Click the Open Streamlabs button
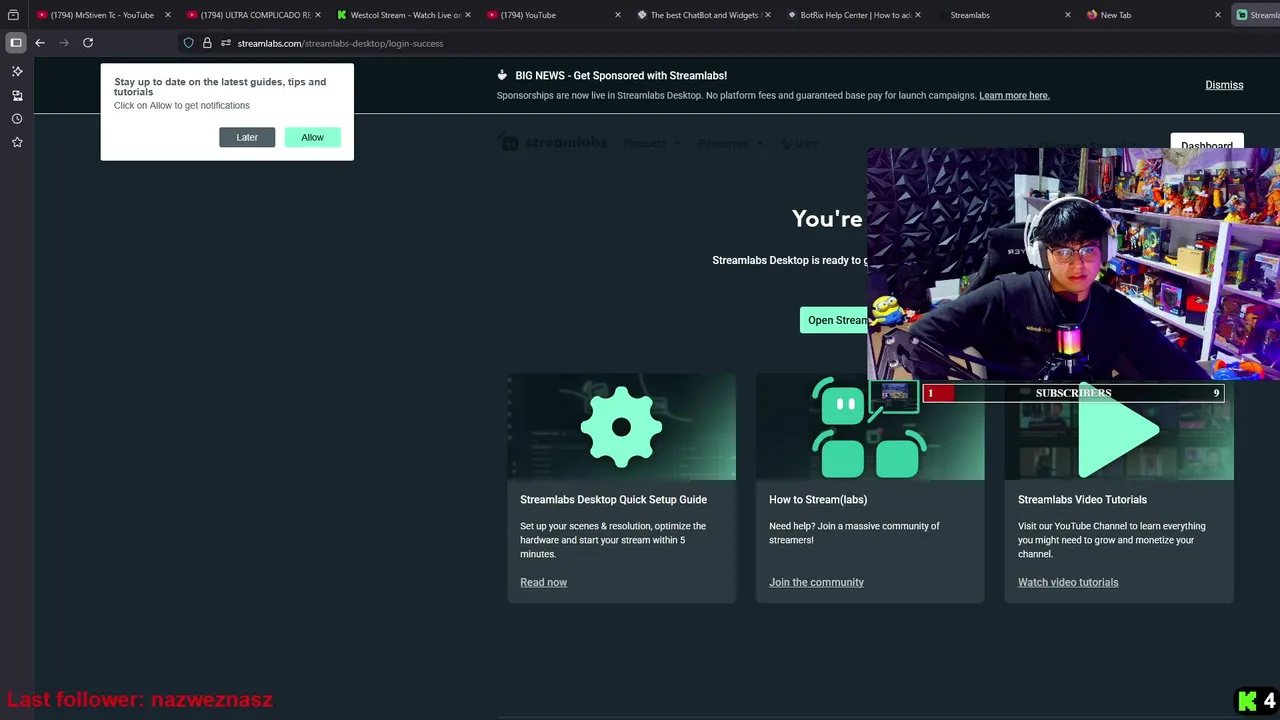Screen dimensions: 1280x720 pyautogui.click(x=835, y=320)
